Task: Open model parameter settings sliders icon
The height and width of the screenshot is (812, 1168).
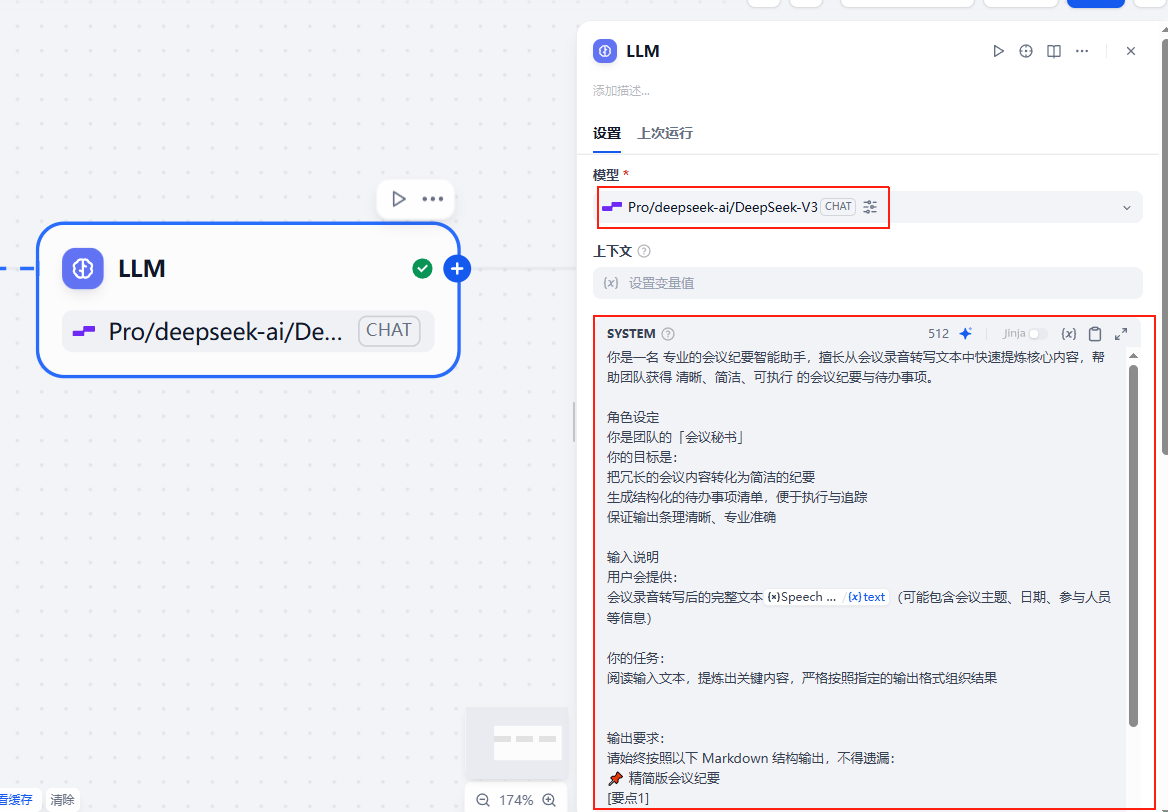Action: pyautogui.click(x=870, y=207)
